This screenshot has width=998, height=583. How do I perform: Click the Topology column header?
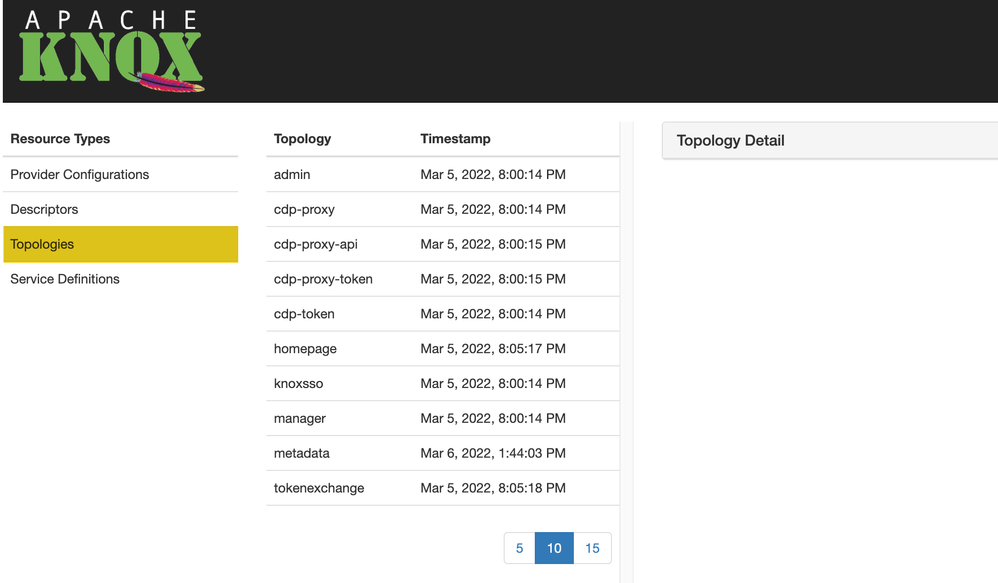[302, 139]
